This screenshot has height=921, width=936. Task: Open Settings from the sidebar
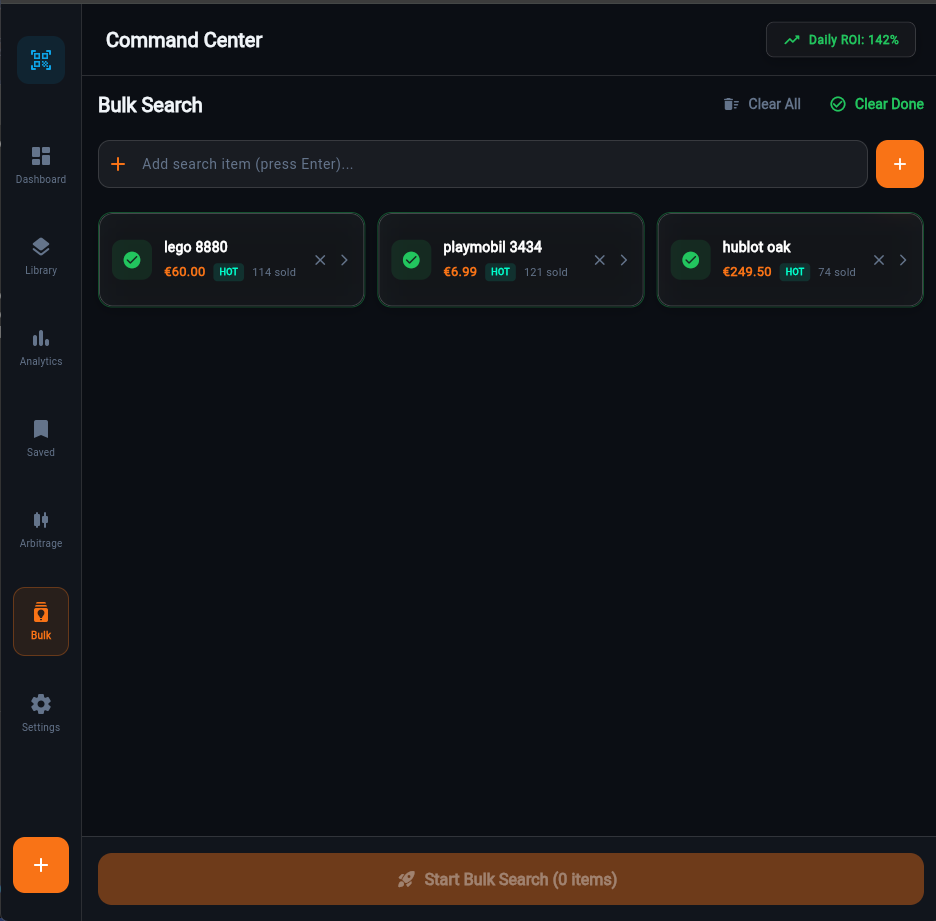[x=40, y=712]
